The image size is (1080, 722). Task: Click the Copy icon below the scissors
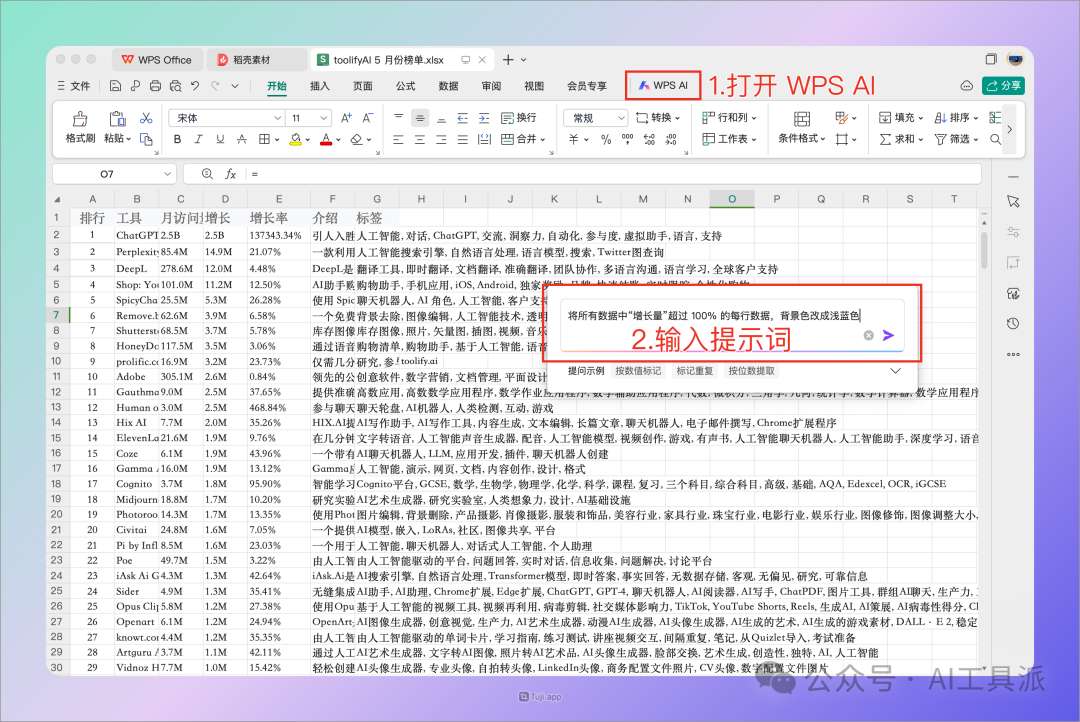pos(146,139)
